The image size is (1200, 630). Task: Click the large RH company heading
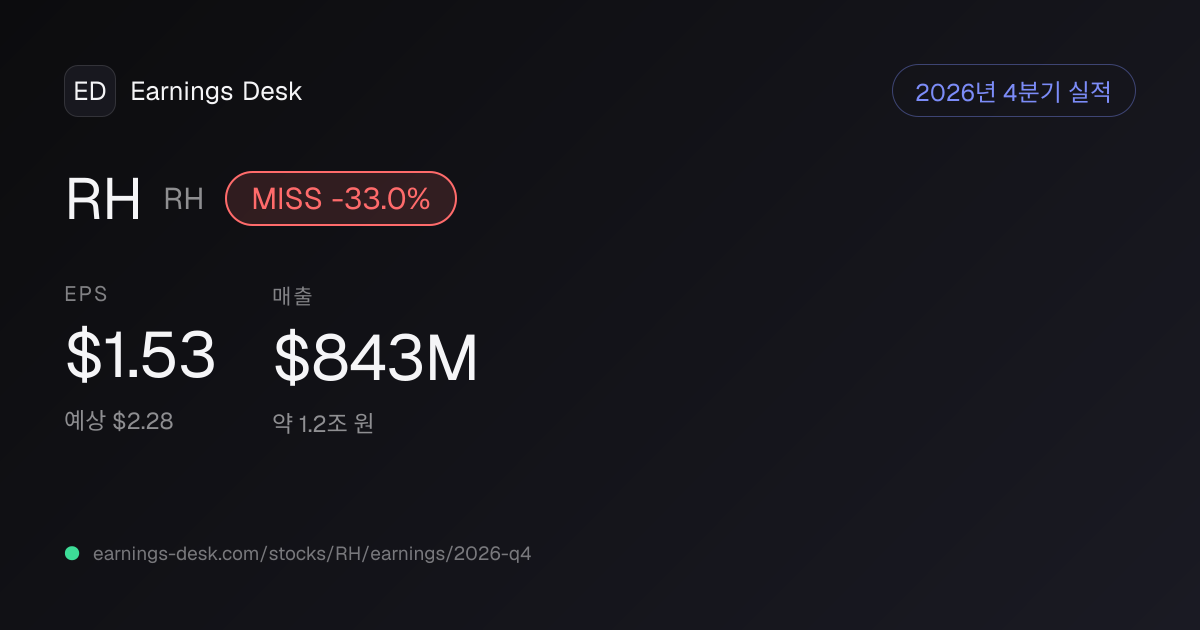[104, 199]
